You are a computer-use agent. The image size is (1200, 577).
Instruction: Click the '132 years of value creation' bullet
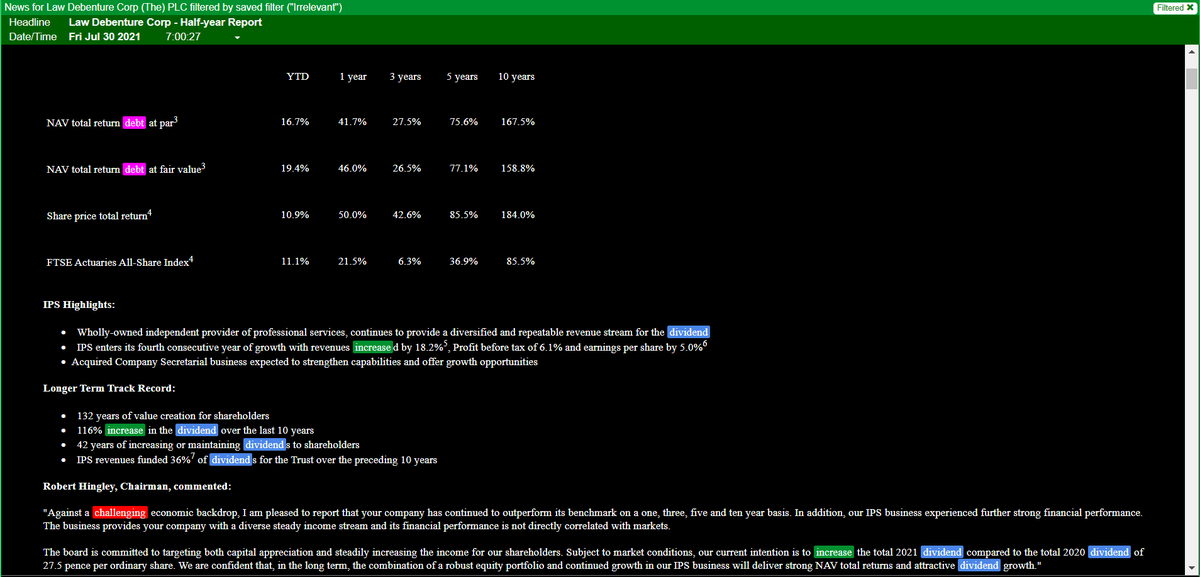(x=173, y=415)
